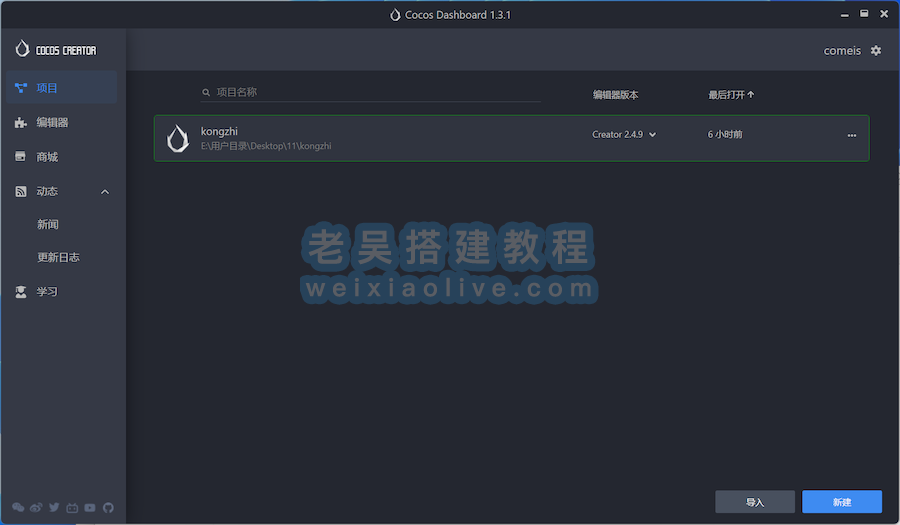
Task: Sort projects by 最后打开 column
Action: click(731, 95)
